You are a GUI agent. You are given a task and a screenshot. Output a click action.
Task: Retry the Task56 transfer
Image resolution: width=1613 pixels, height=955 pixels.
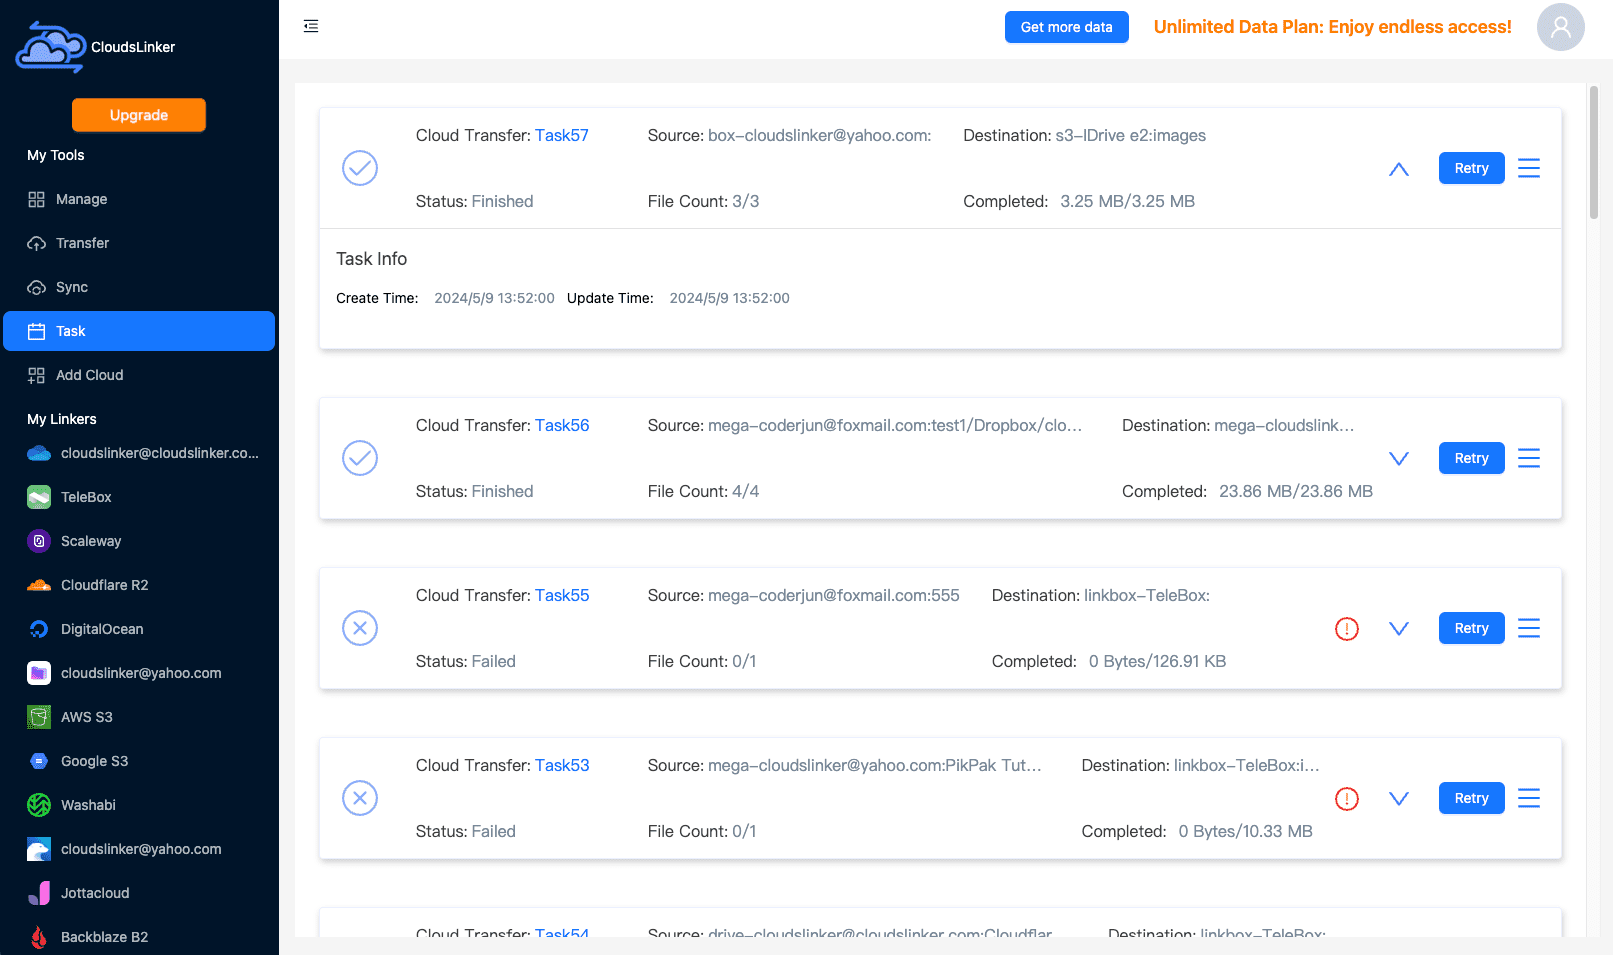1471,458
